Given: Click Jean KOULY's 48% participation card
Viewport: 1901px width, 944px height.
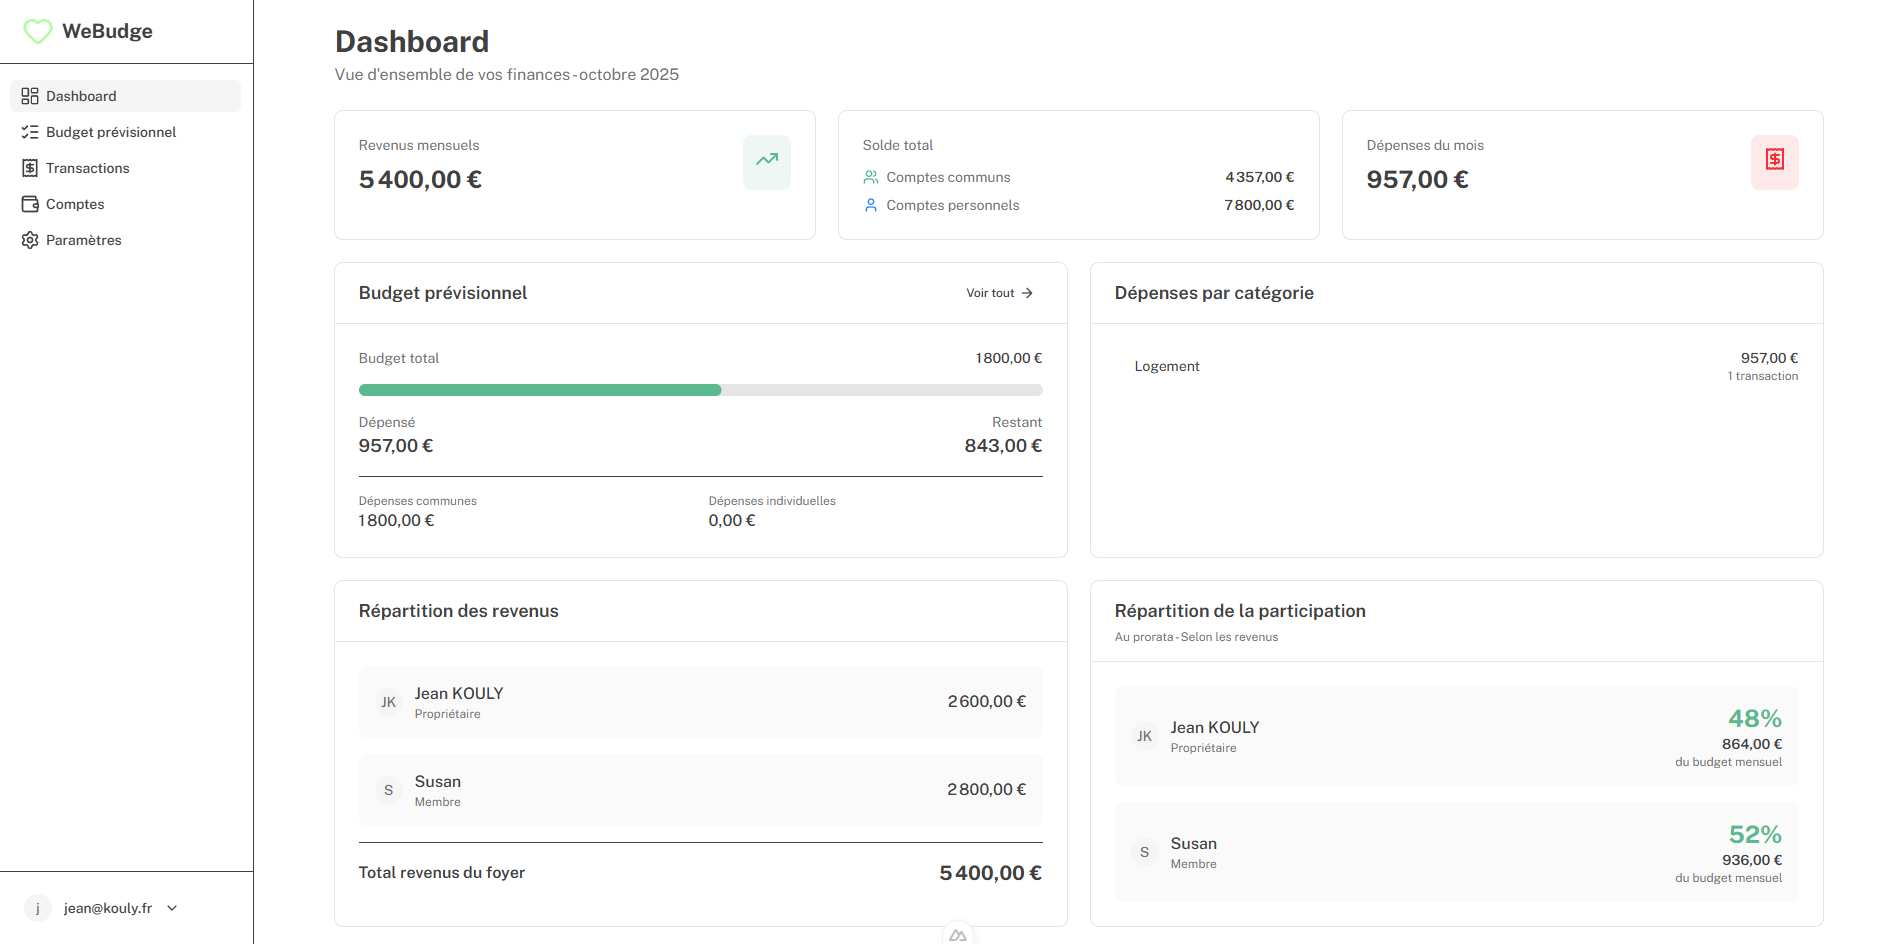Looking at the screenshot, I should click(x=1456, y=736).
